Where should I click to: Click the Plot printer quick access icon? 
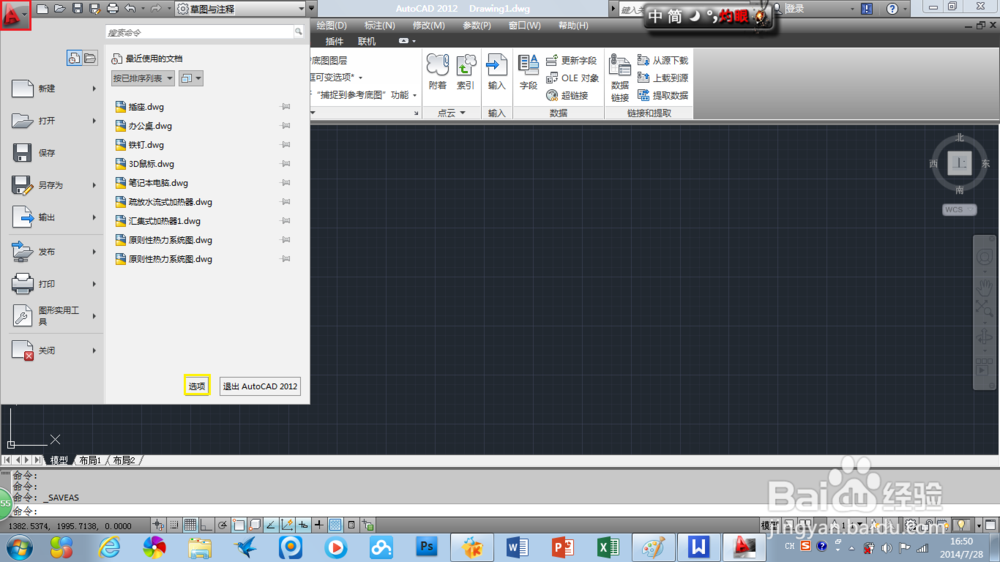point(113,8)
